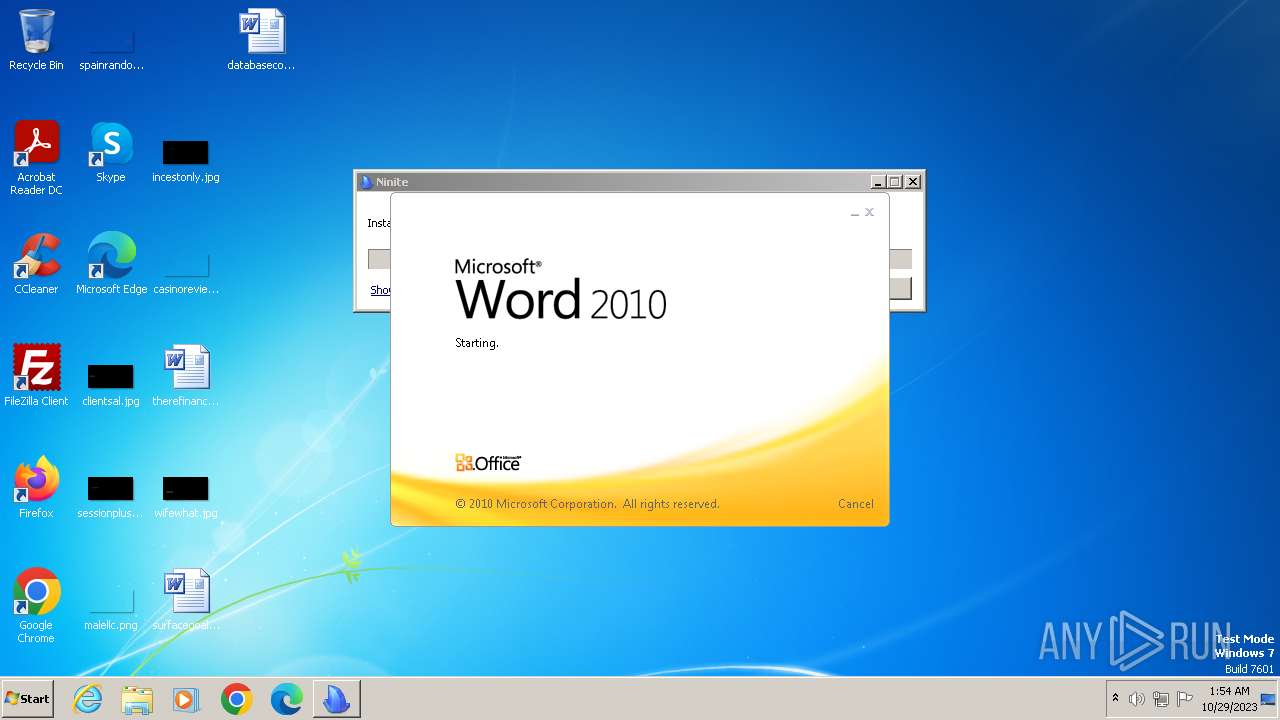Launch the CCleaner desktop shortcut
Viewport: 1280px width, 720px height.
coord(36,264)
